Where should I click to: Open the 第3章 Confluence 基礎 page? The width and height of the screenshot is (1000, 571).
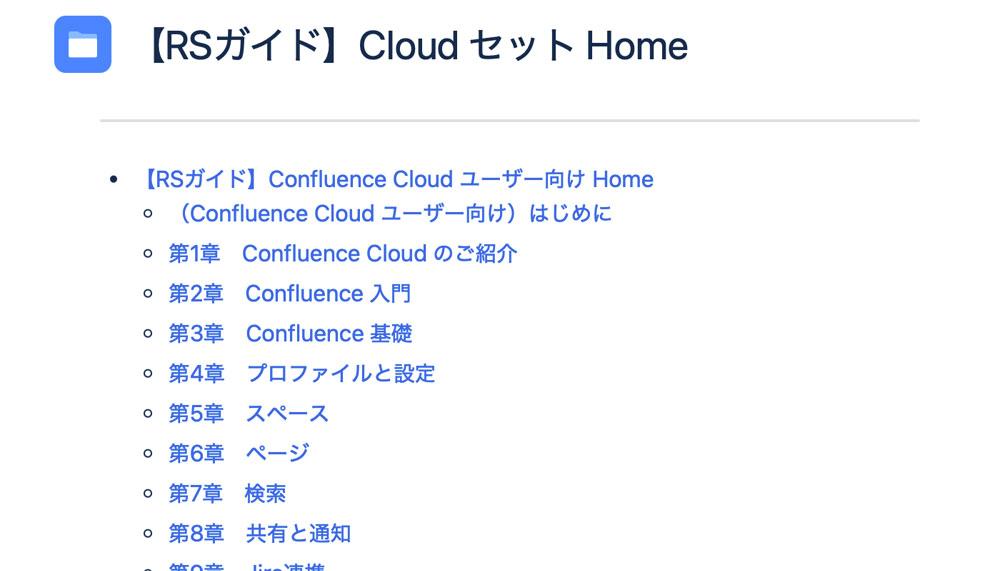tap(290, 333)
